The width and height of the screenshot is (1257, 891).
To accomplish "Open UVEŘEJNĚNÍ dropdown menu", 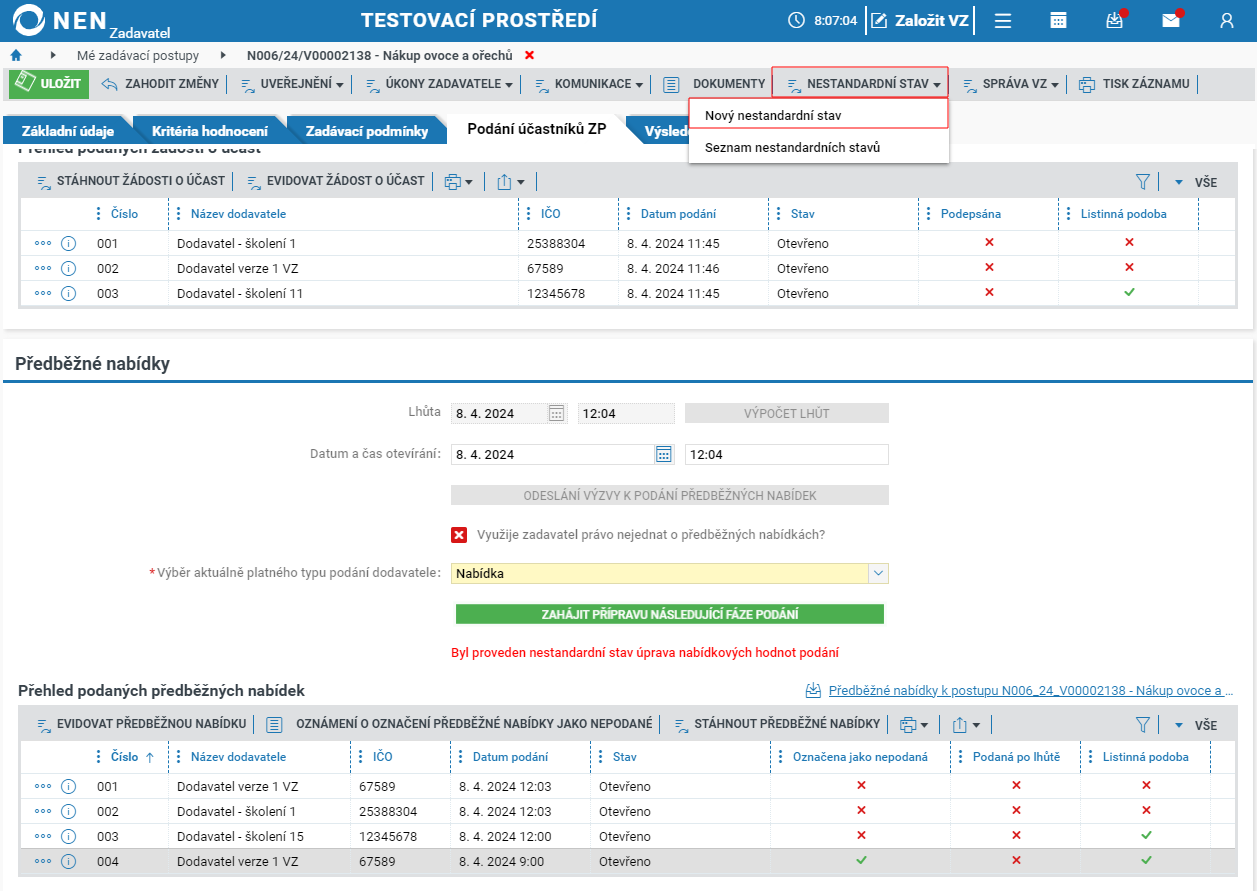I will click(x=291, y=84).
